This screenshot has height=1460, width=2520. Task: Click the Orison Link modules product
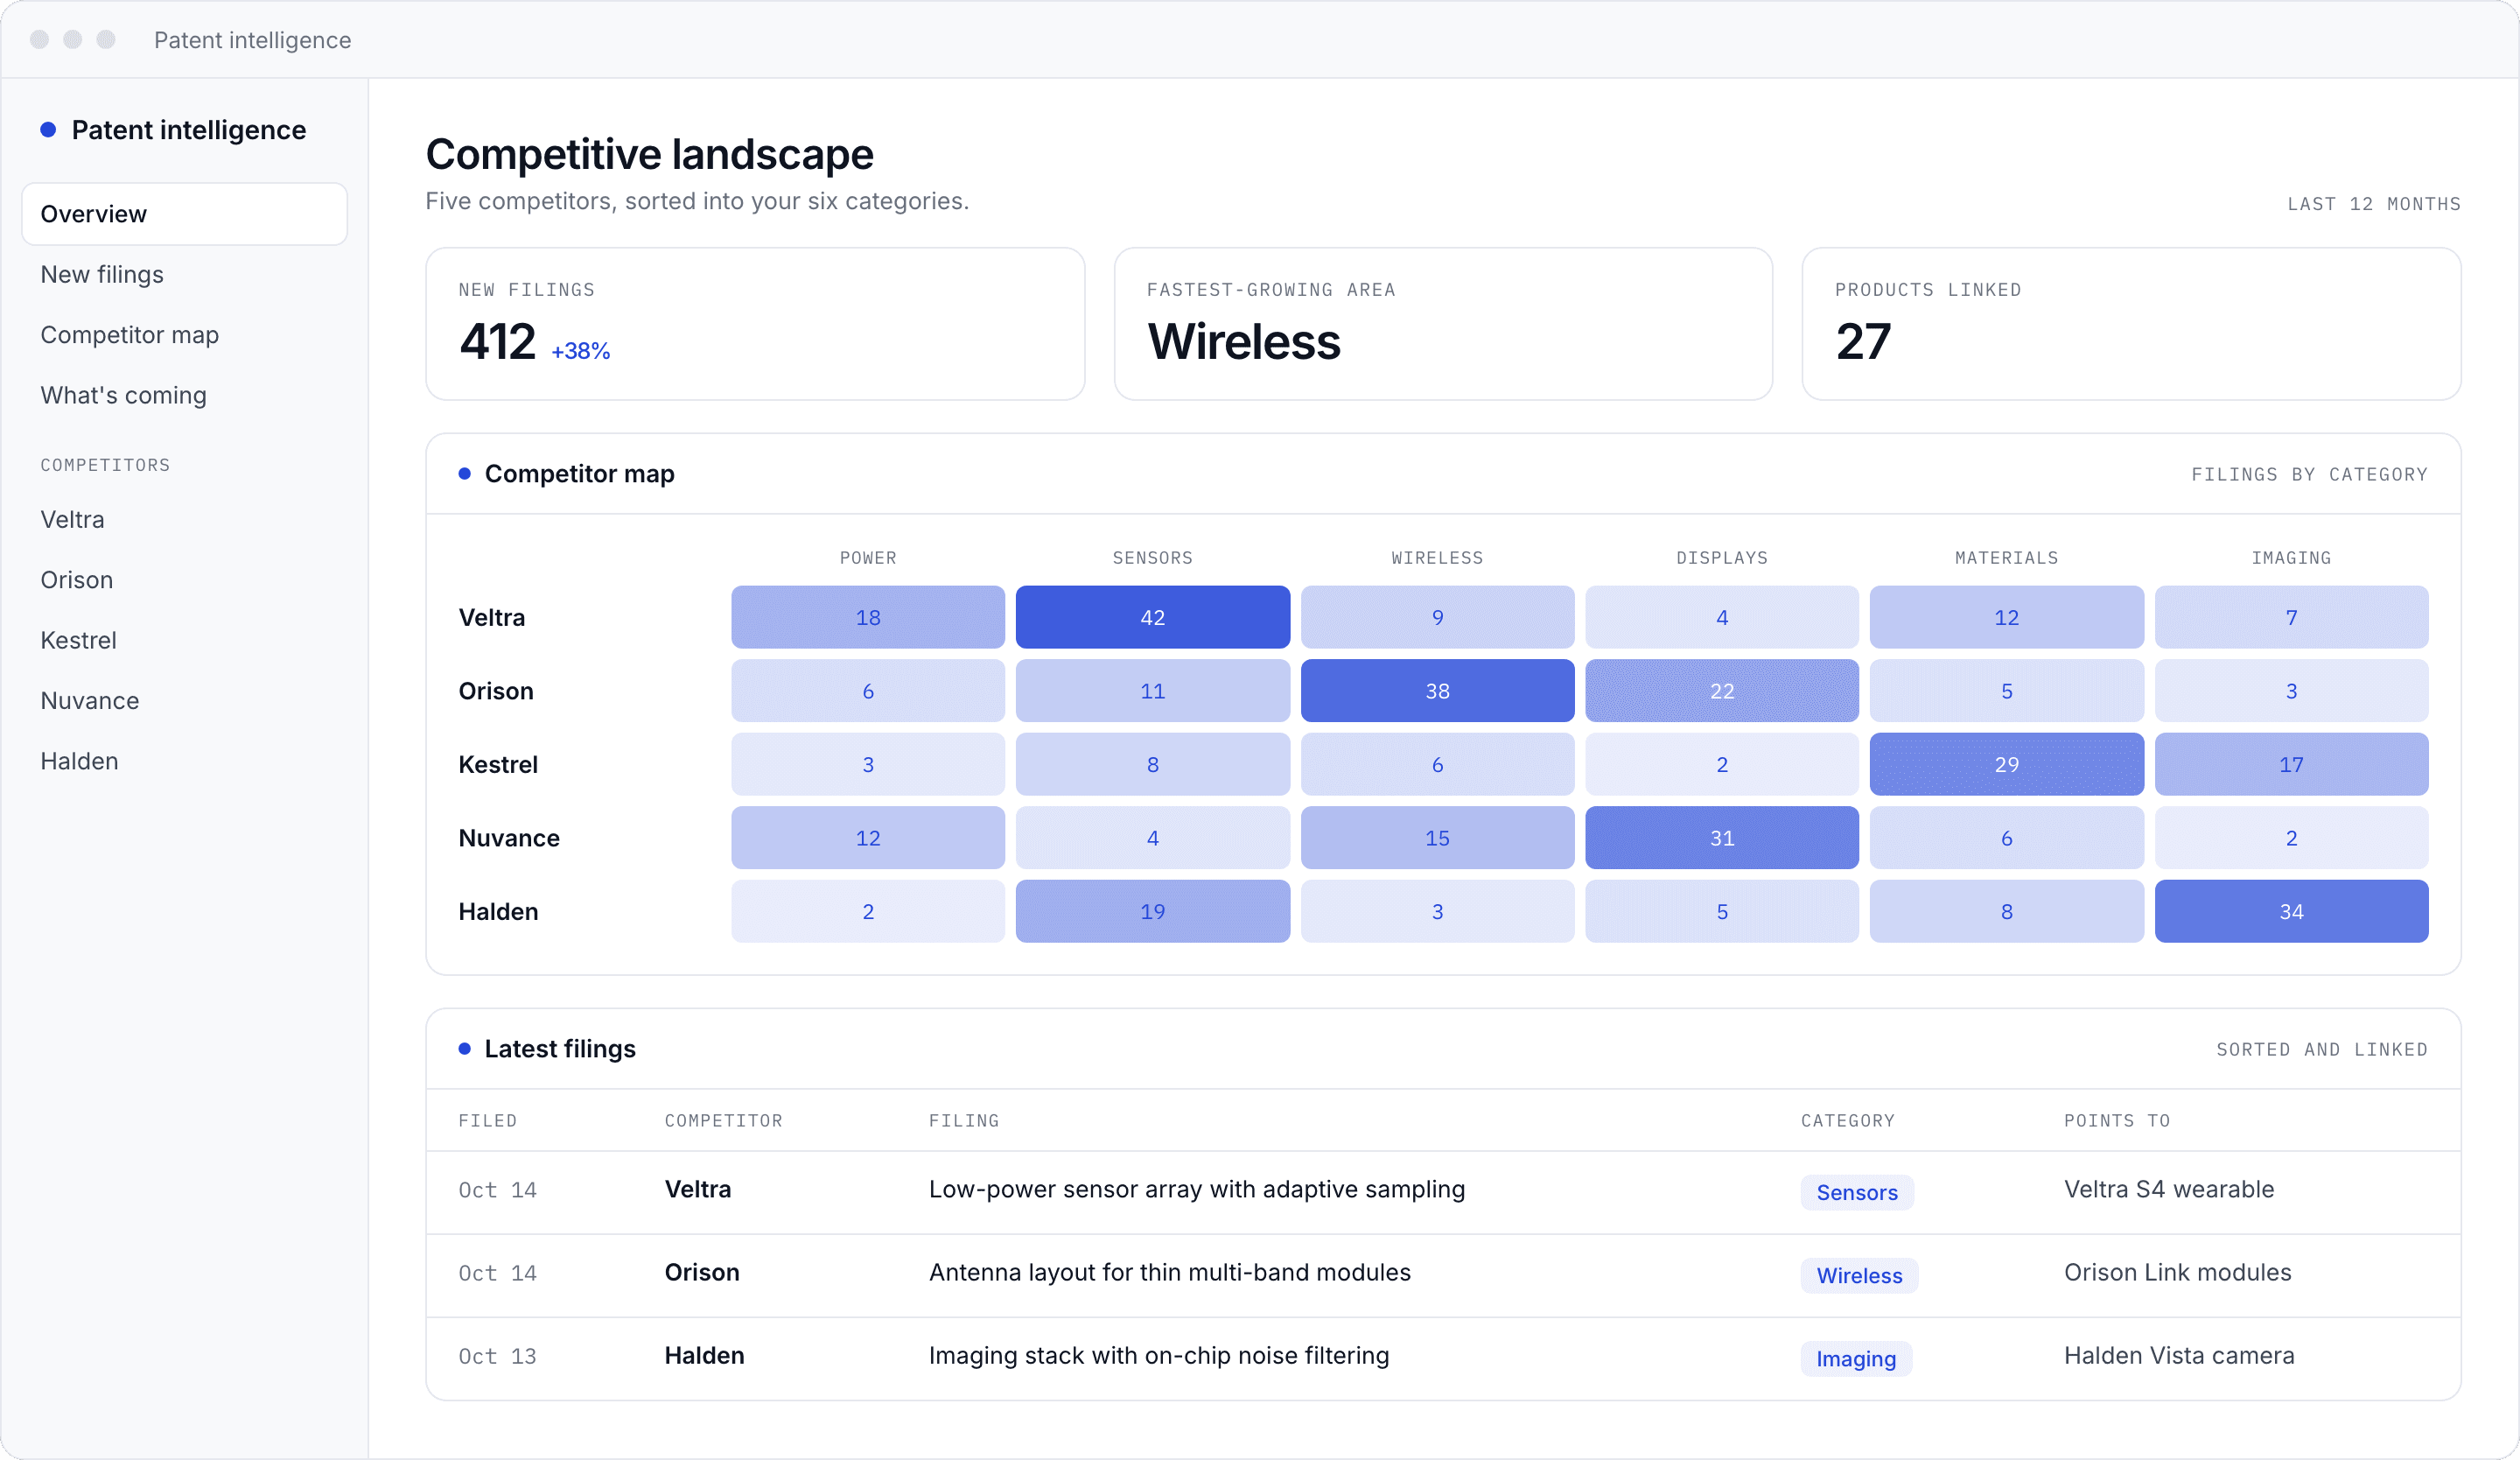(2177, 1272)
